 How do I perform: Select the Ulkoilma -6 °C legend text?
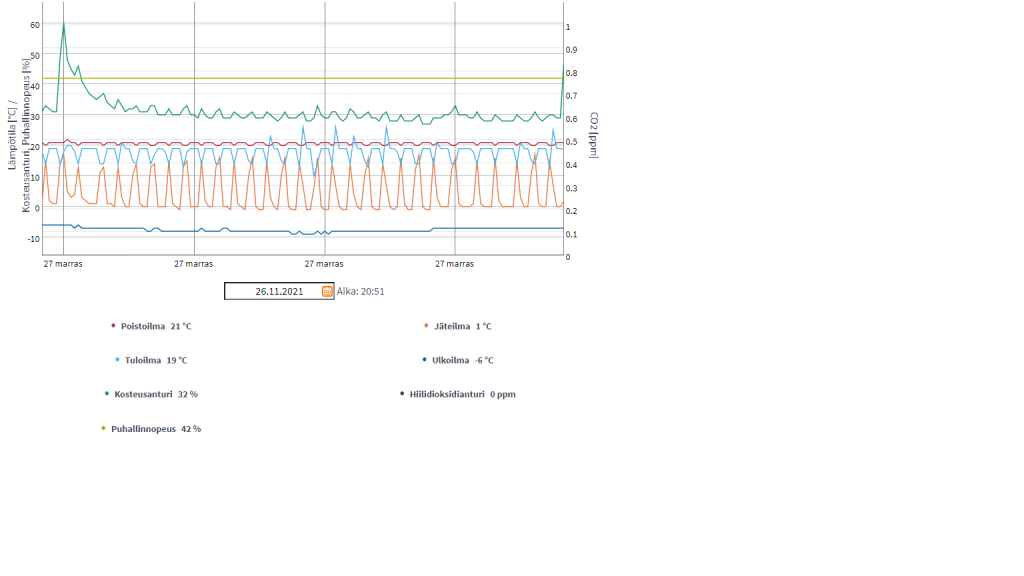[x=462, y=360]
